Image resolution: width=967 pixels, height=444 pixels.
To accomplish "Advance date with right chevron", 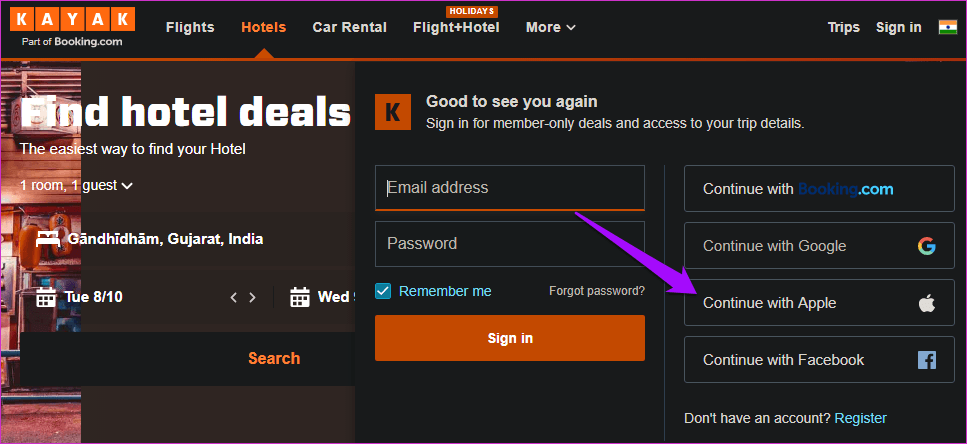I will [x=252, y=297].
